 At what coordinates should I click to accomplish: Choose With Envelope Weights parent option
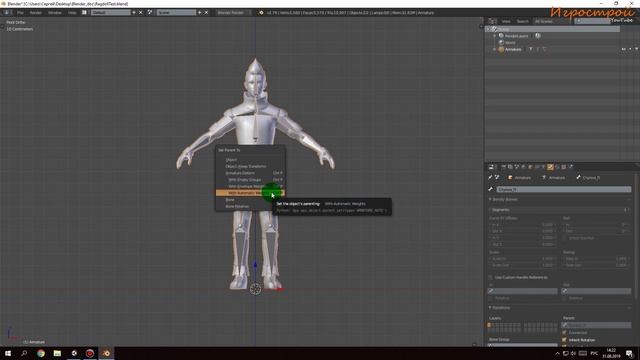pos(250,186)
